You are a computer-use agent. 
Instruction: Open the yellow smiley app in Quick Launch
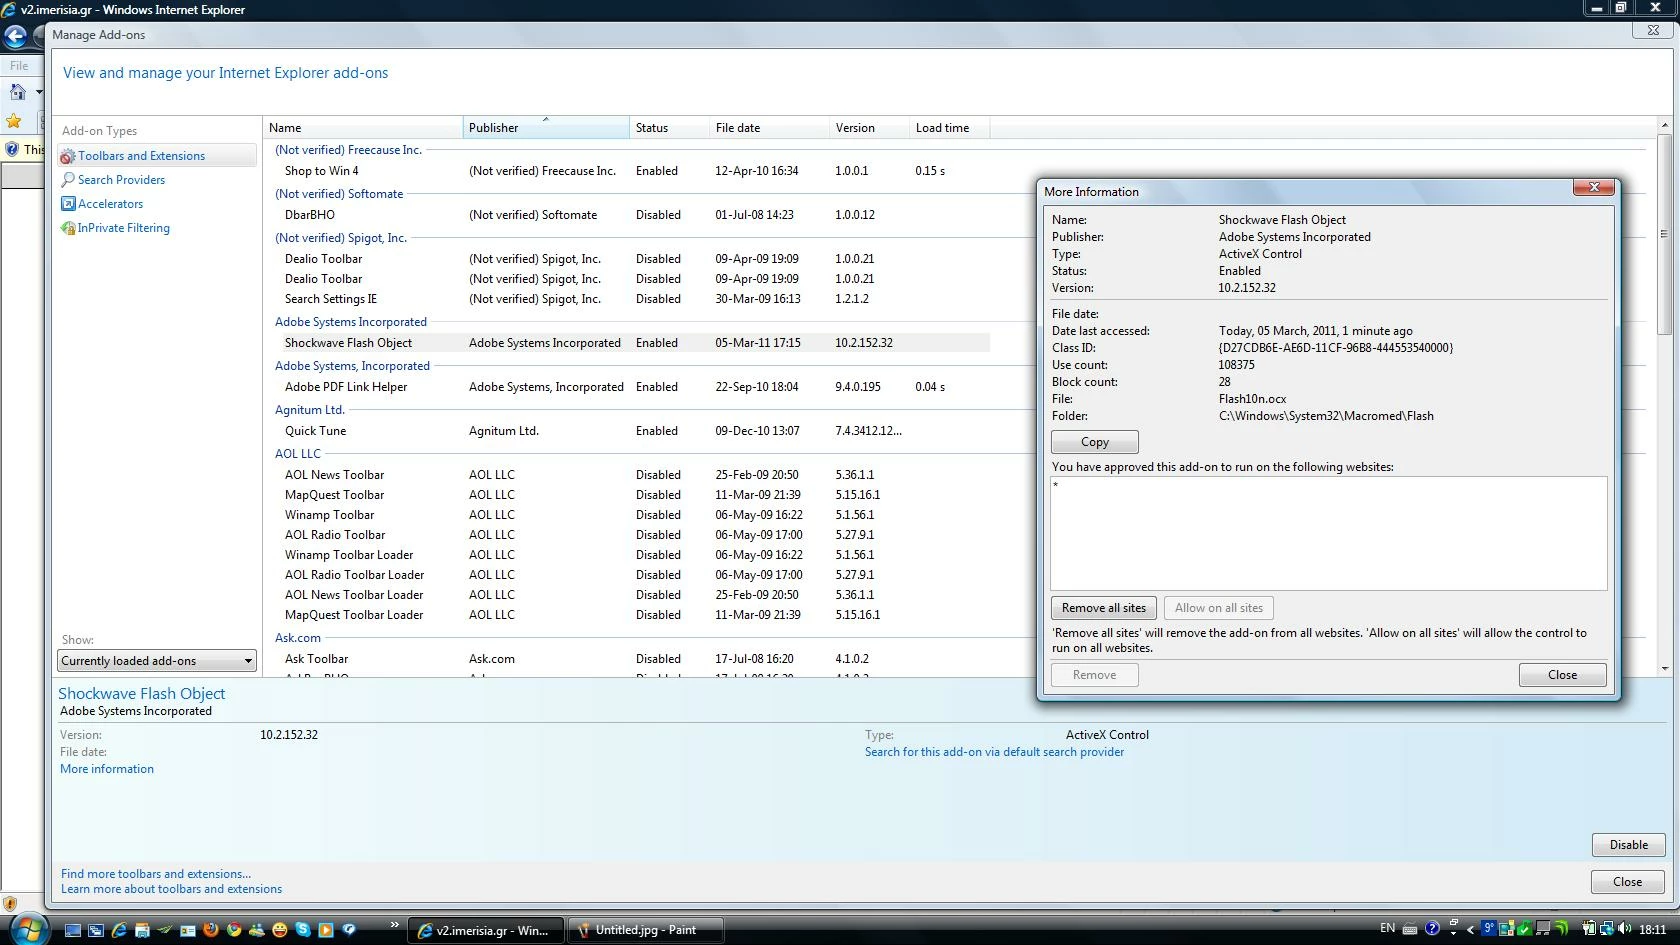click(x=279, y=929)
